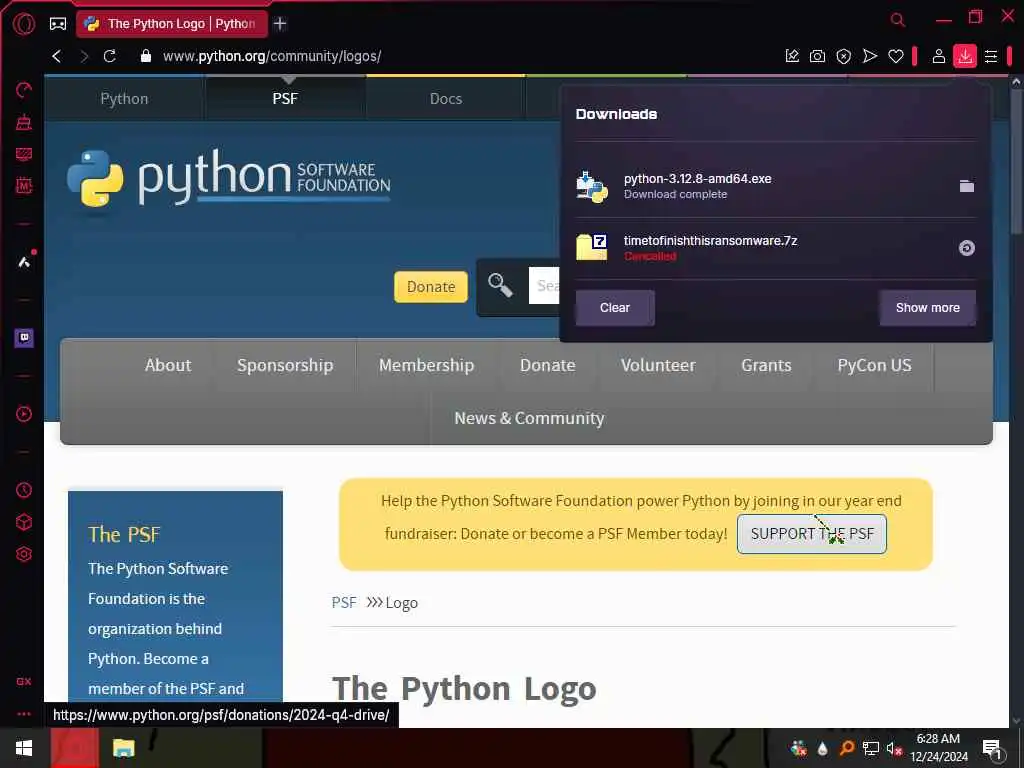The width and height of the screenshot is (1024, 768).
Task: Click the page vertical scrollbar thumb
Action: tap(1016, 160)
